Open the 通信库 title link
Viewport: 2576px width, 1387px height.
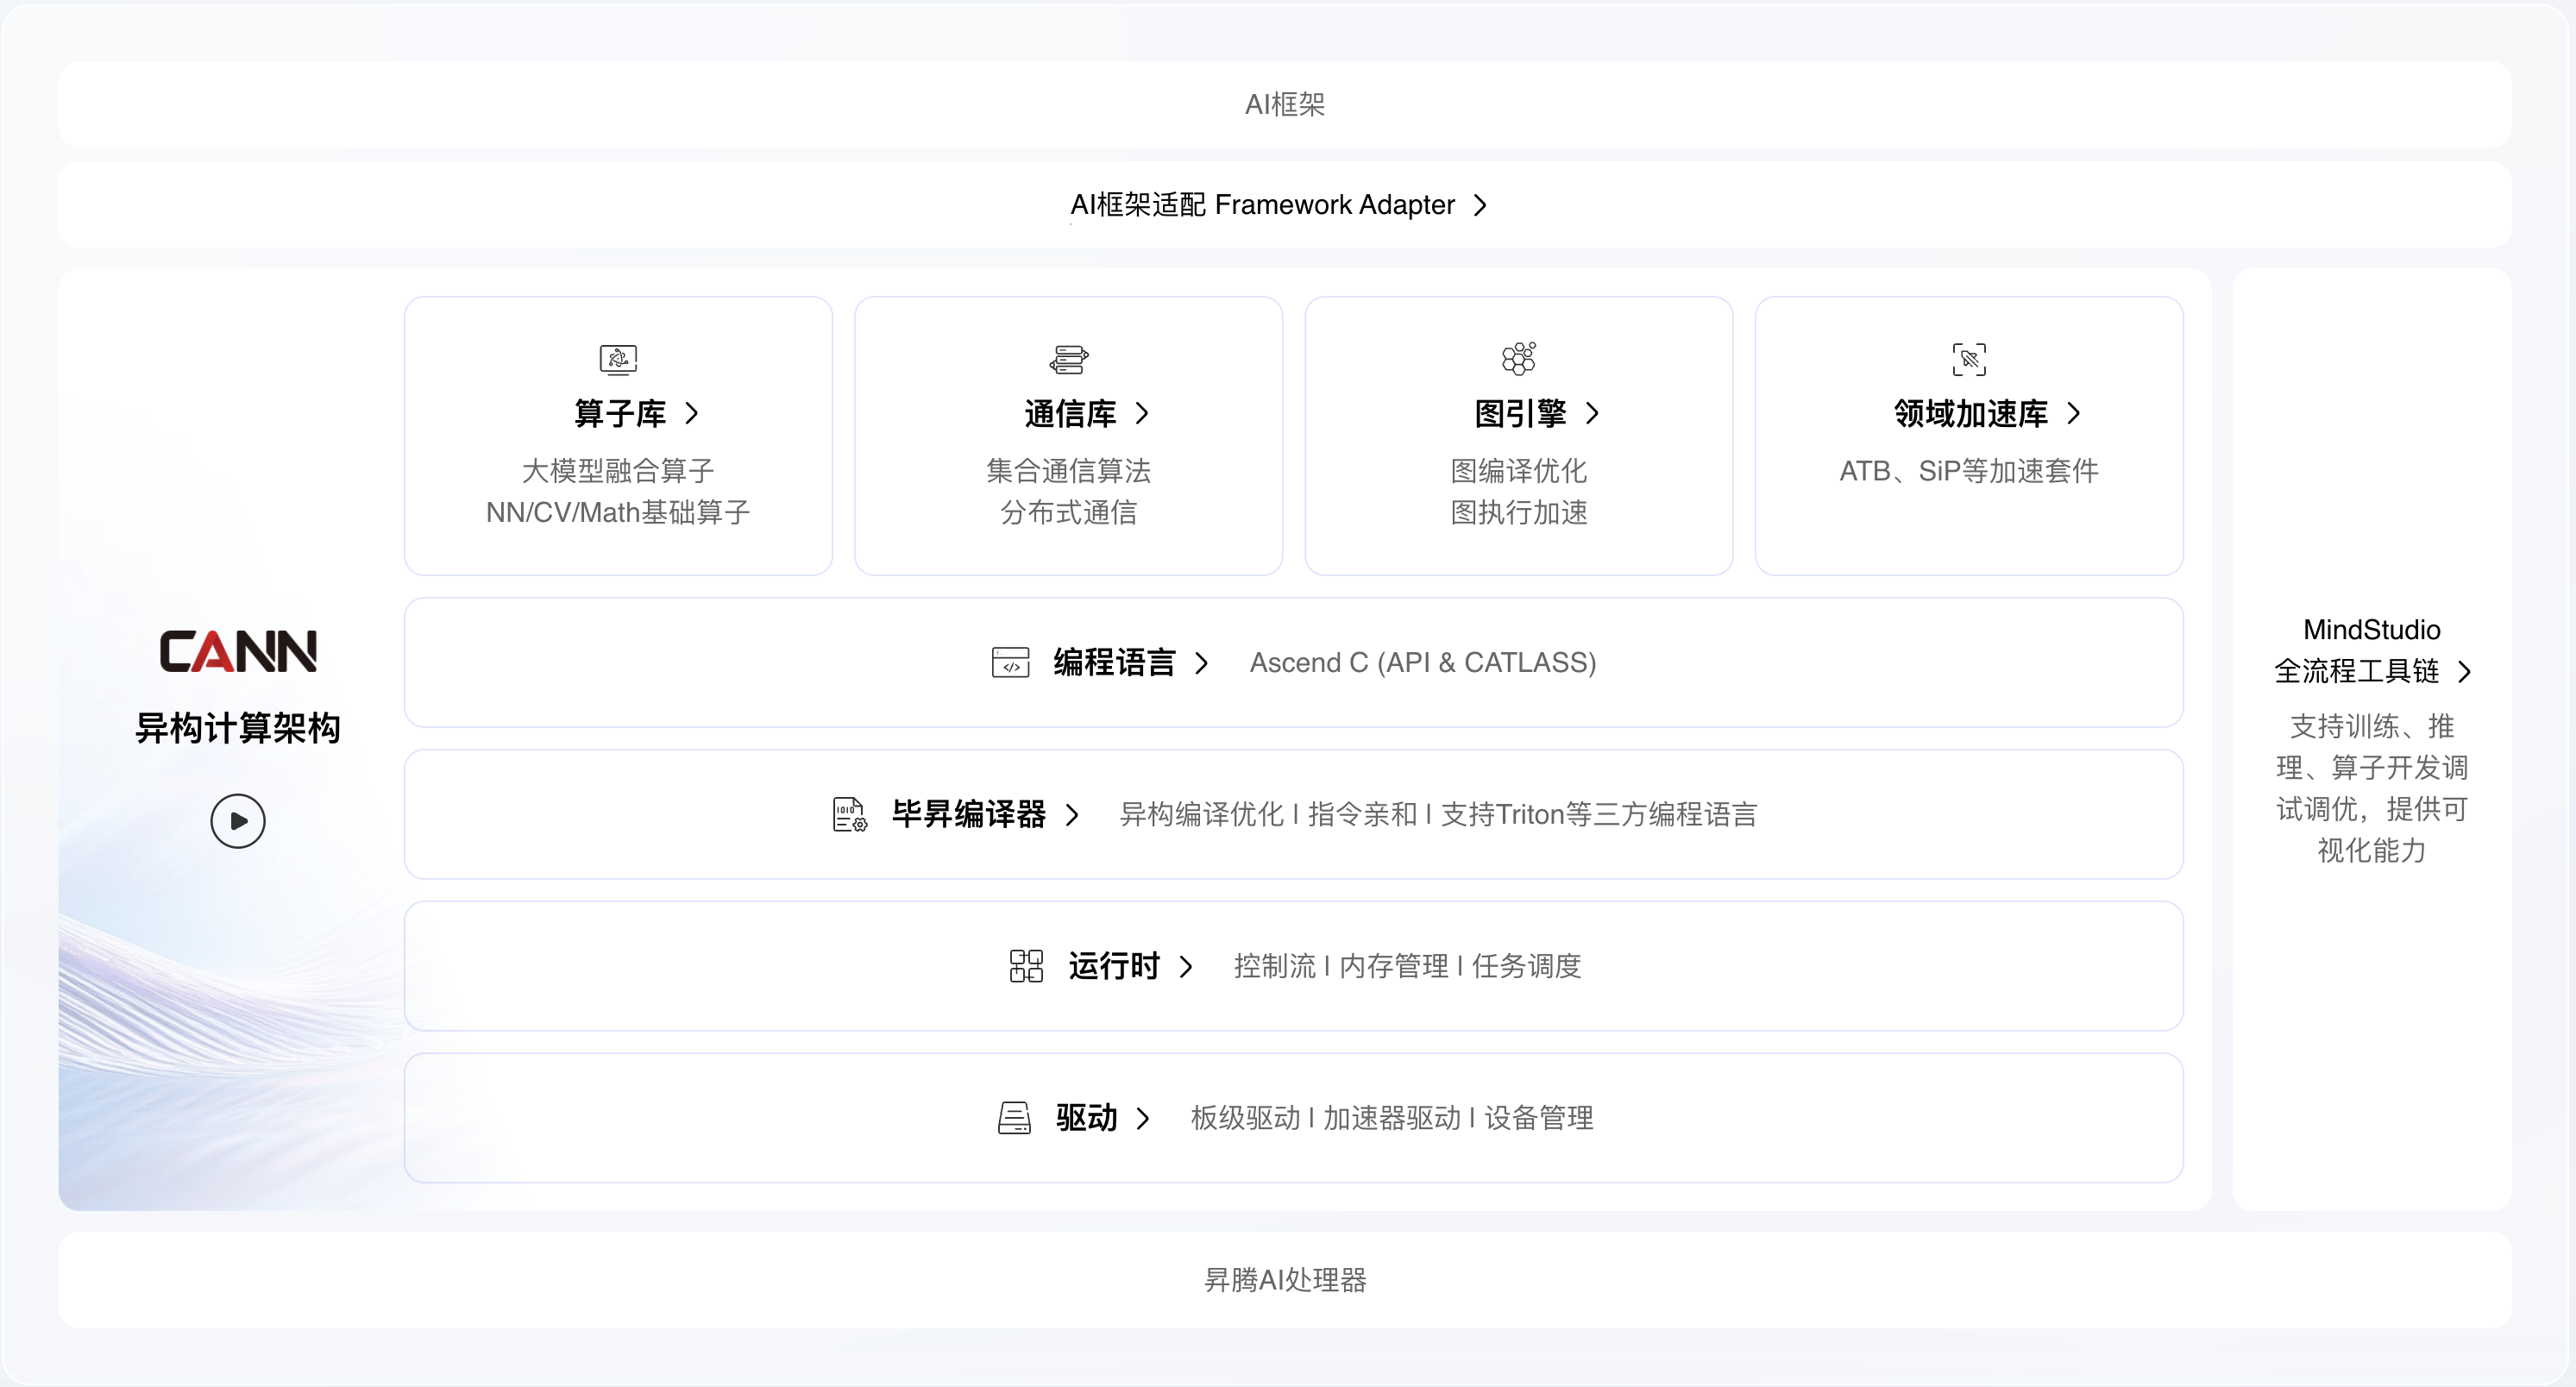[x=1070, y=413]
